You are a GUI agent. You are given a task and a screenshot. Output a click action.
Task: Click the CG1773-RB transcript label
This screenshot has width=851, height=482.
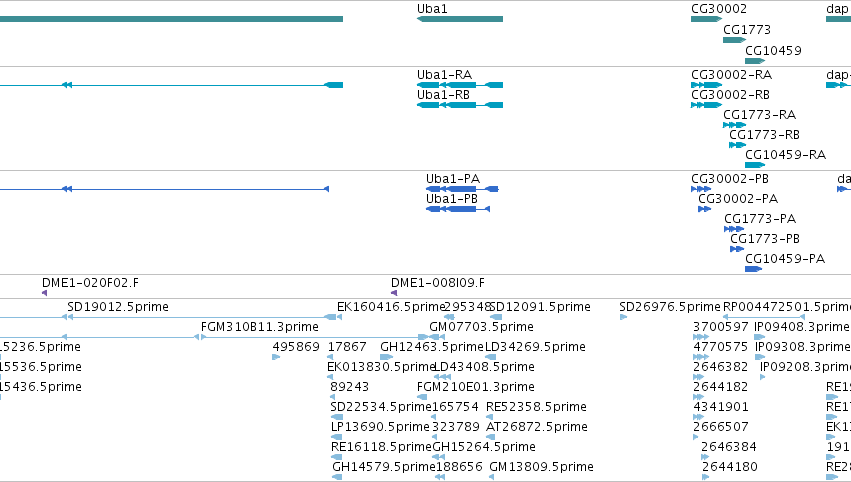pyautogui.click(x=764, y=135)
